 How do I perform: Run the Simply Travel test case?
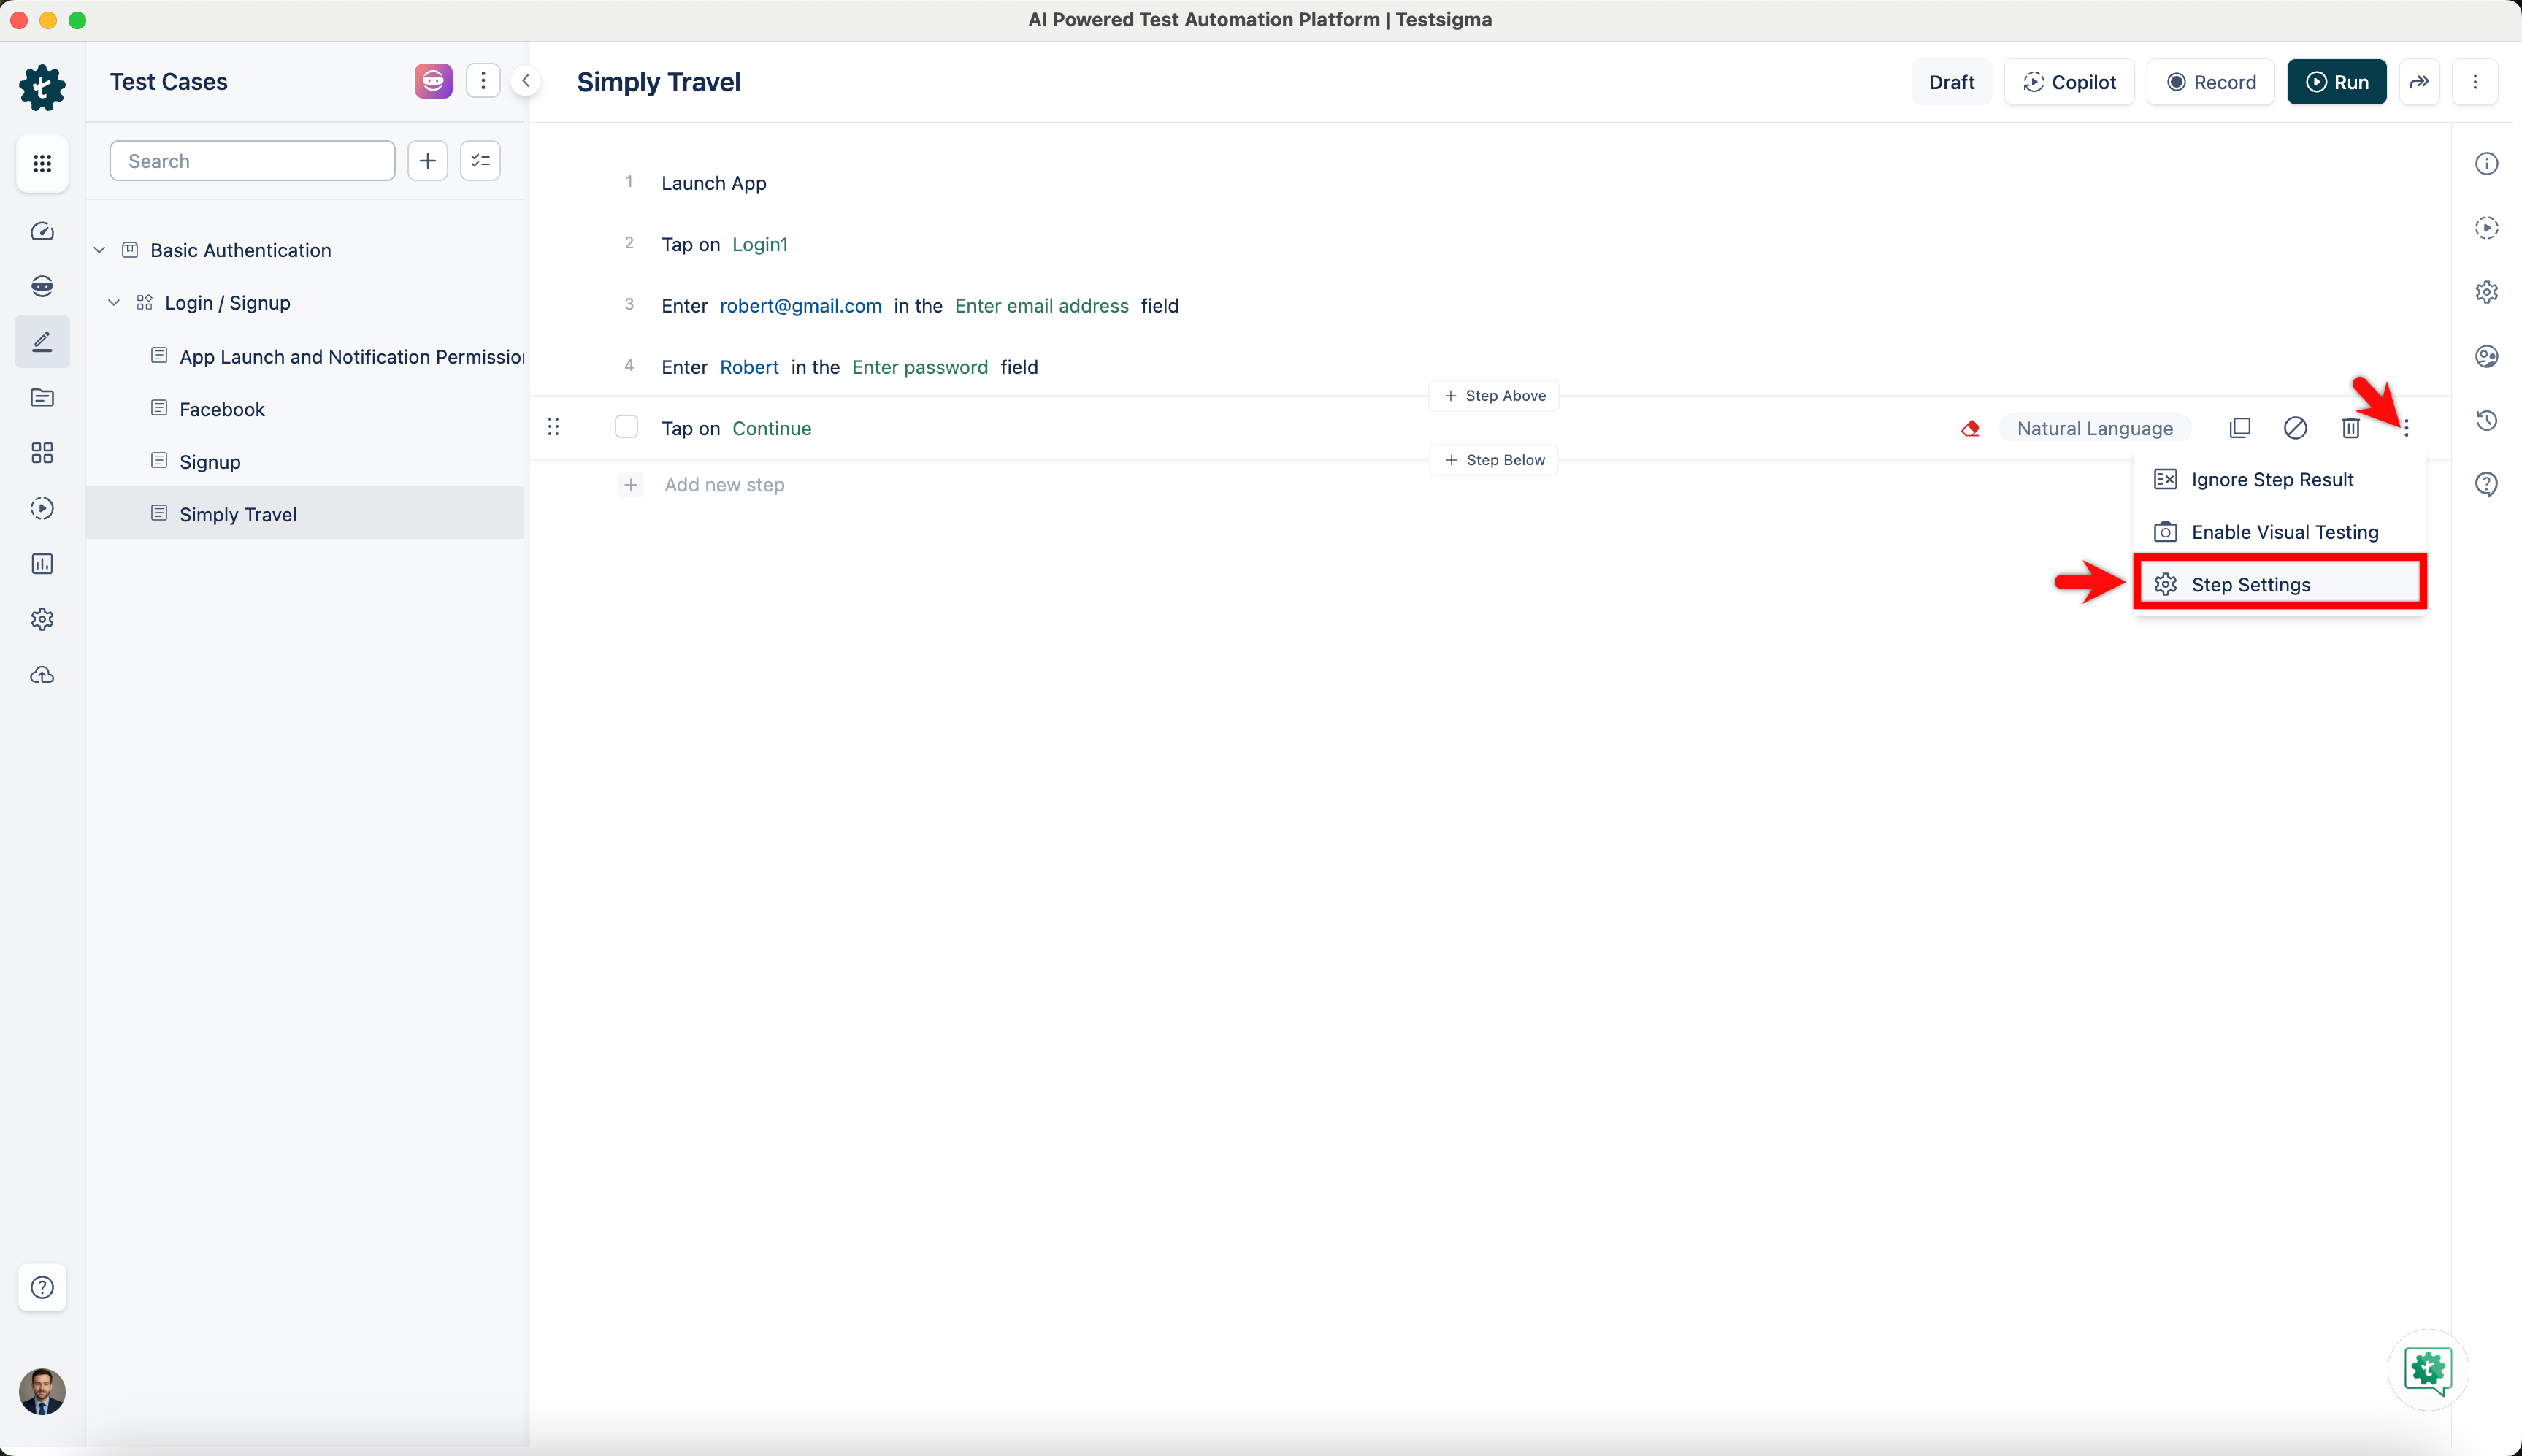point(2337,82)
